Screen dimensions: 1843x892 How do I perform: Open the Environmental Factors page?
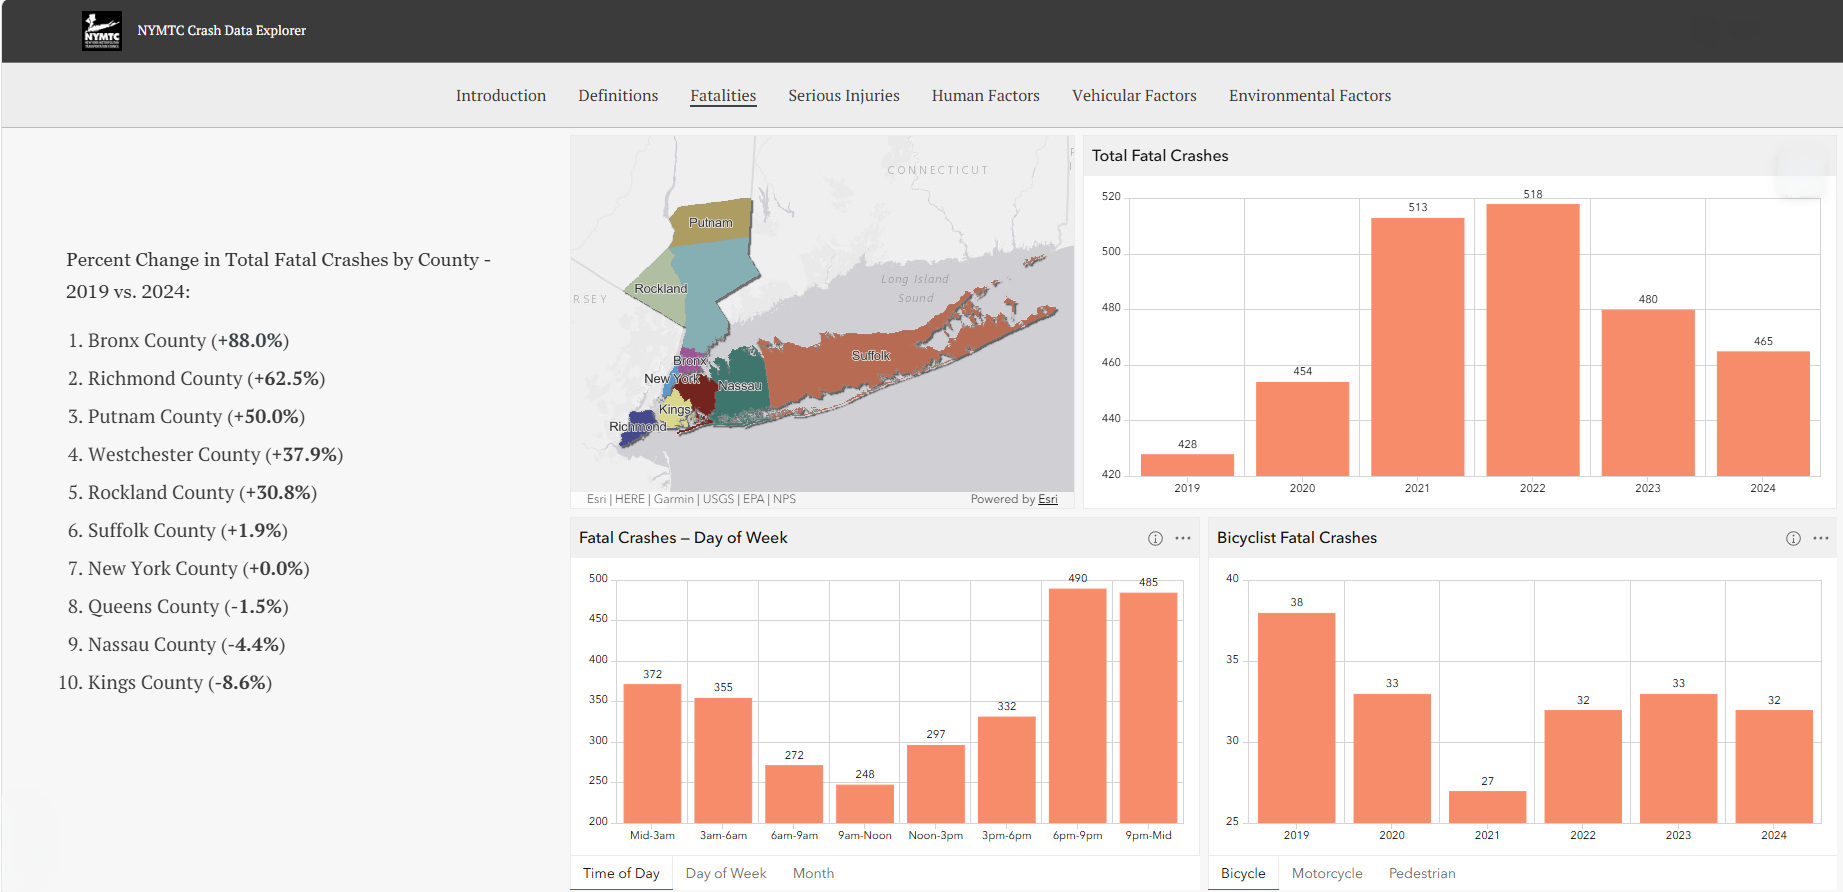[x=1310, y=96]
